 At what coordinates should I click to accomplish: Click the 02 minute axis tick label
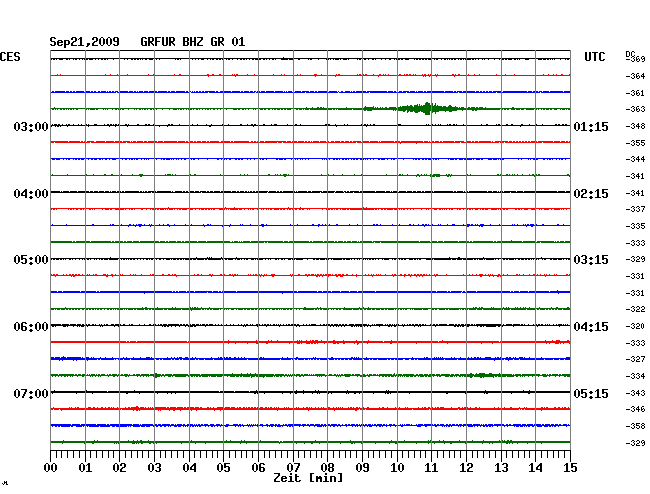pos(119,468)
